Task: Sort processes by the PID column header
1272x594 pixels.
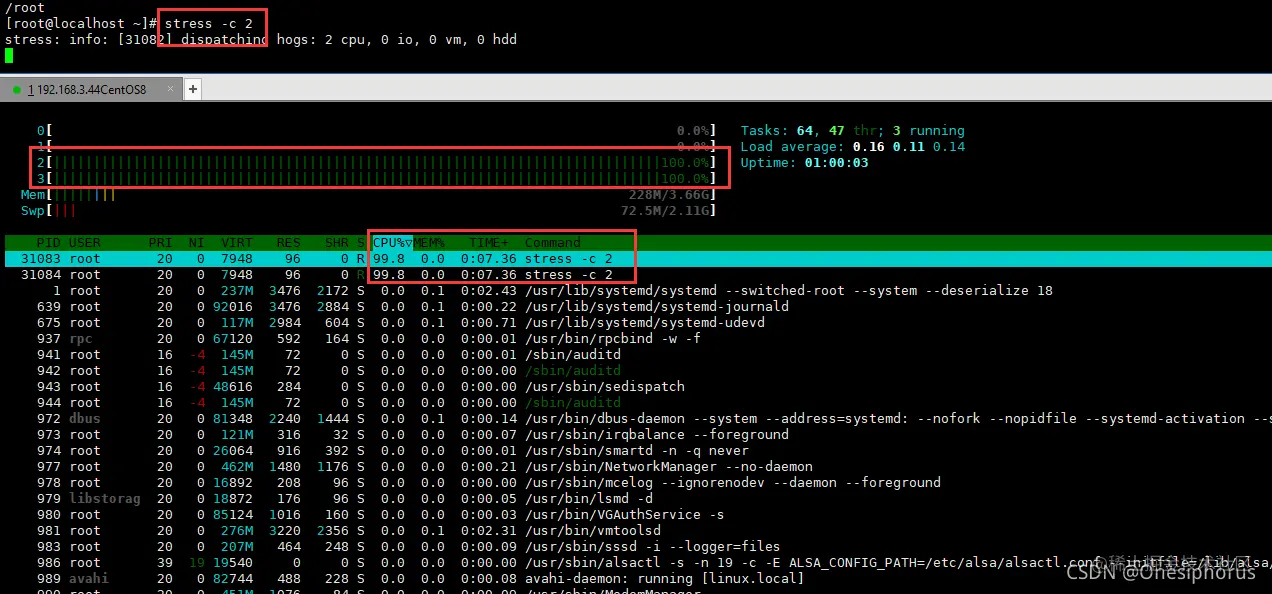Action: 48,242
